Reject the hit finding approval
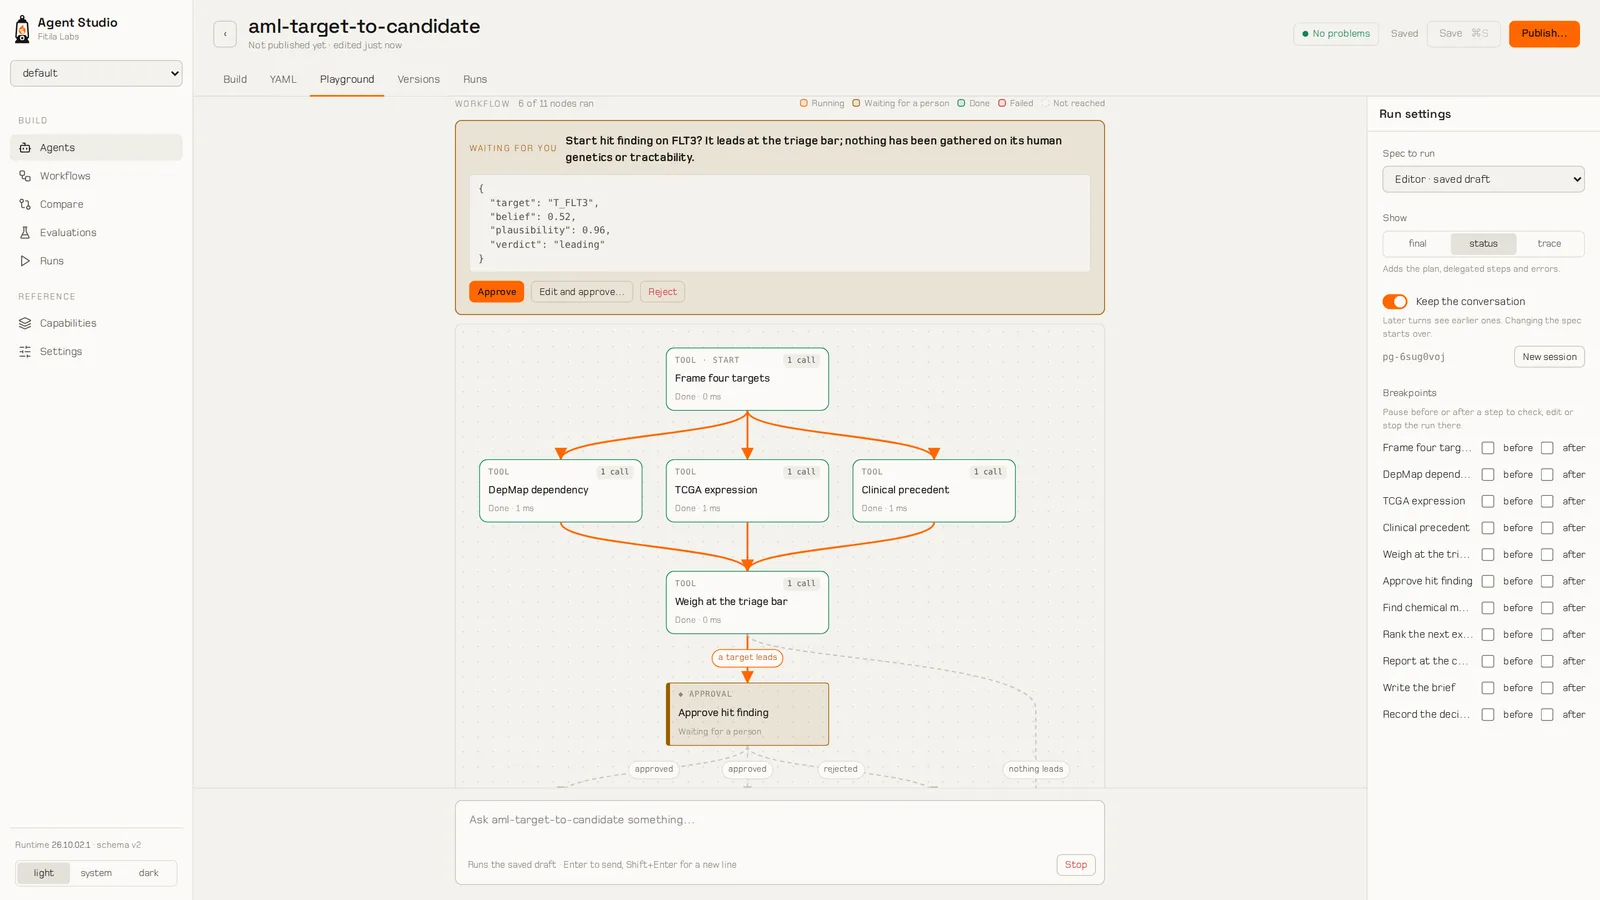 tap(662, 292)
